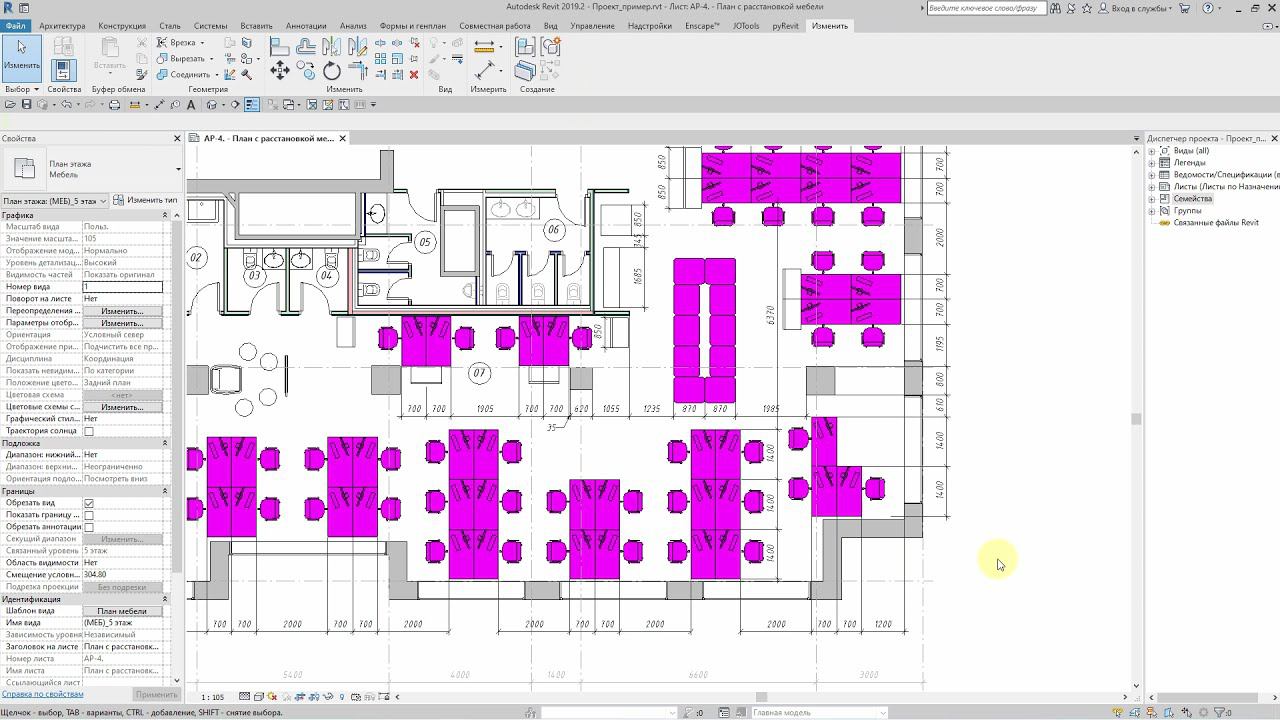1280x720 pixels.
Task: Expand the Виды (all) tree node
Action: coord(1151,151)
